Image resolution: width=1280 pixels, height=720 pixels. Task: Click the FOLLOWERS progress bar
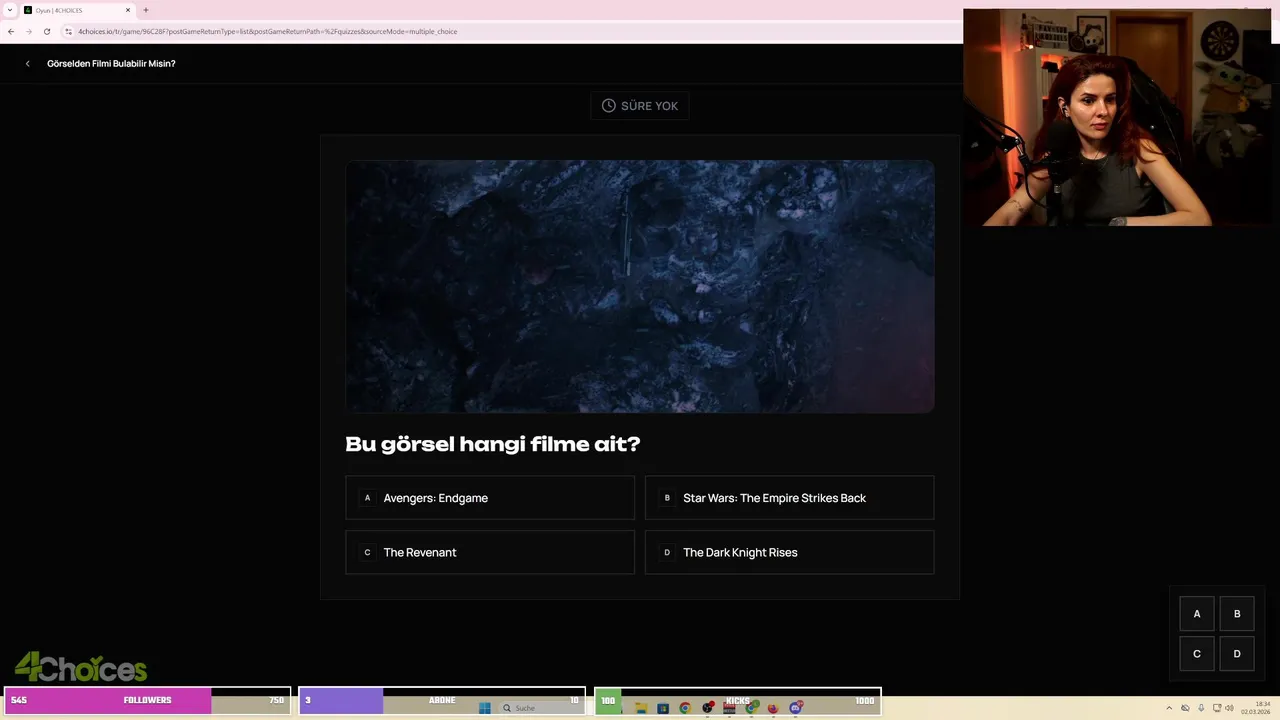(147, 700)
